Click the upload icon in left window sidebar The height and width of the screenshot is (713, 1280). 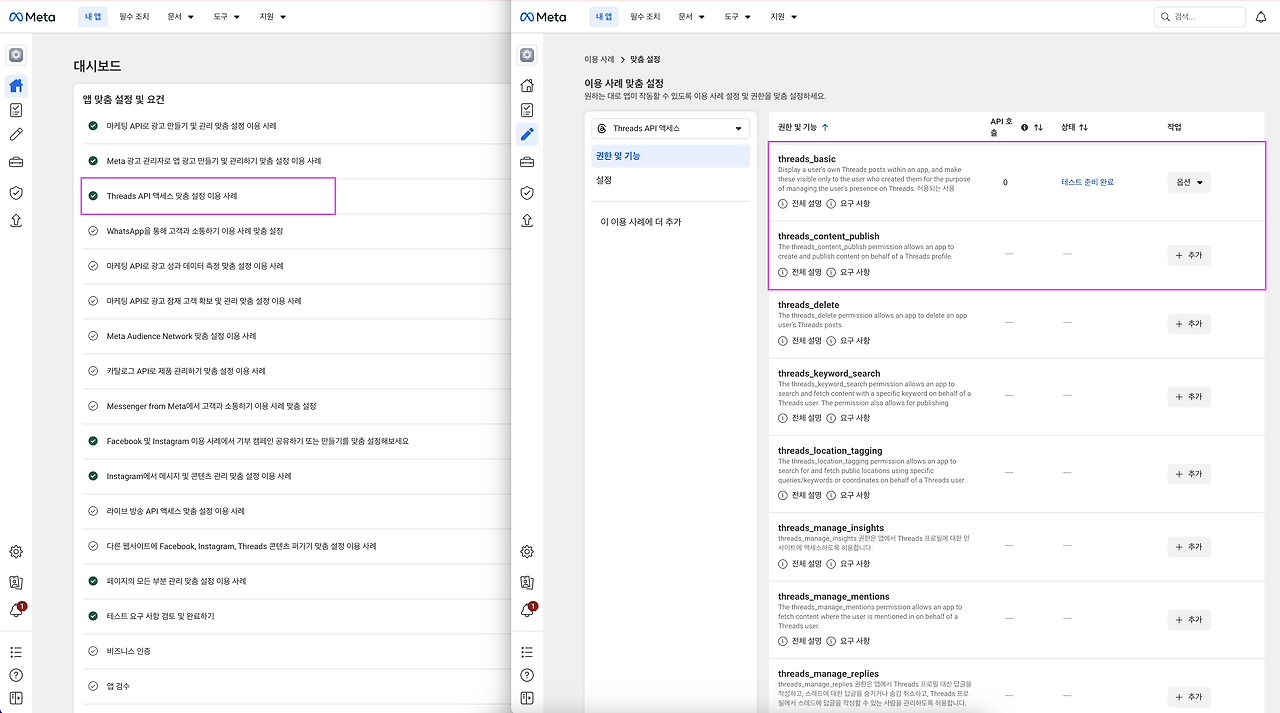(16, 220)
